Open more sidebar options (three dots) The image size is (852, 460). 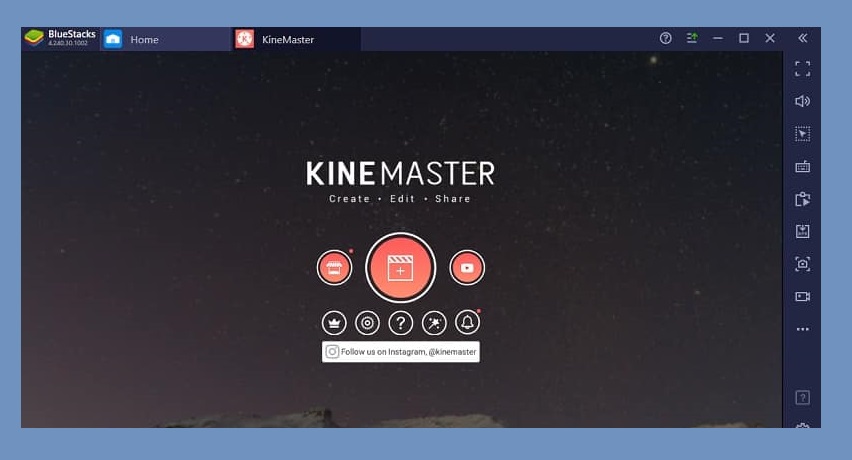pos(803,329)
